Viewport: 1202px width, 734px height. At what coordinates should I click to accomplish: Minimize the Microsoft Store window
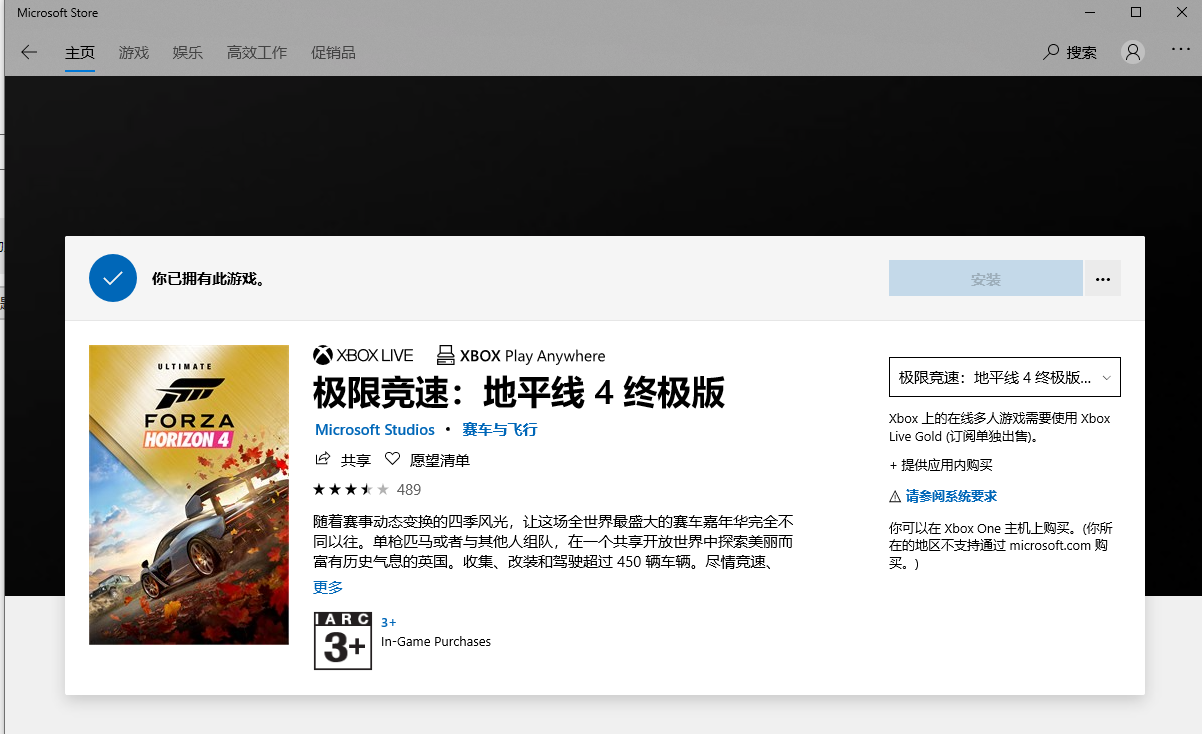1090,12
